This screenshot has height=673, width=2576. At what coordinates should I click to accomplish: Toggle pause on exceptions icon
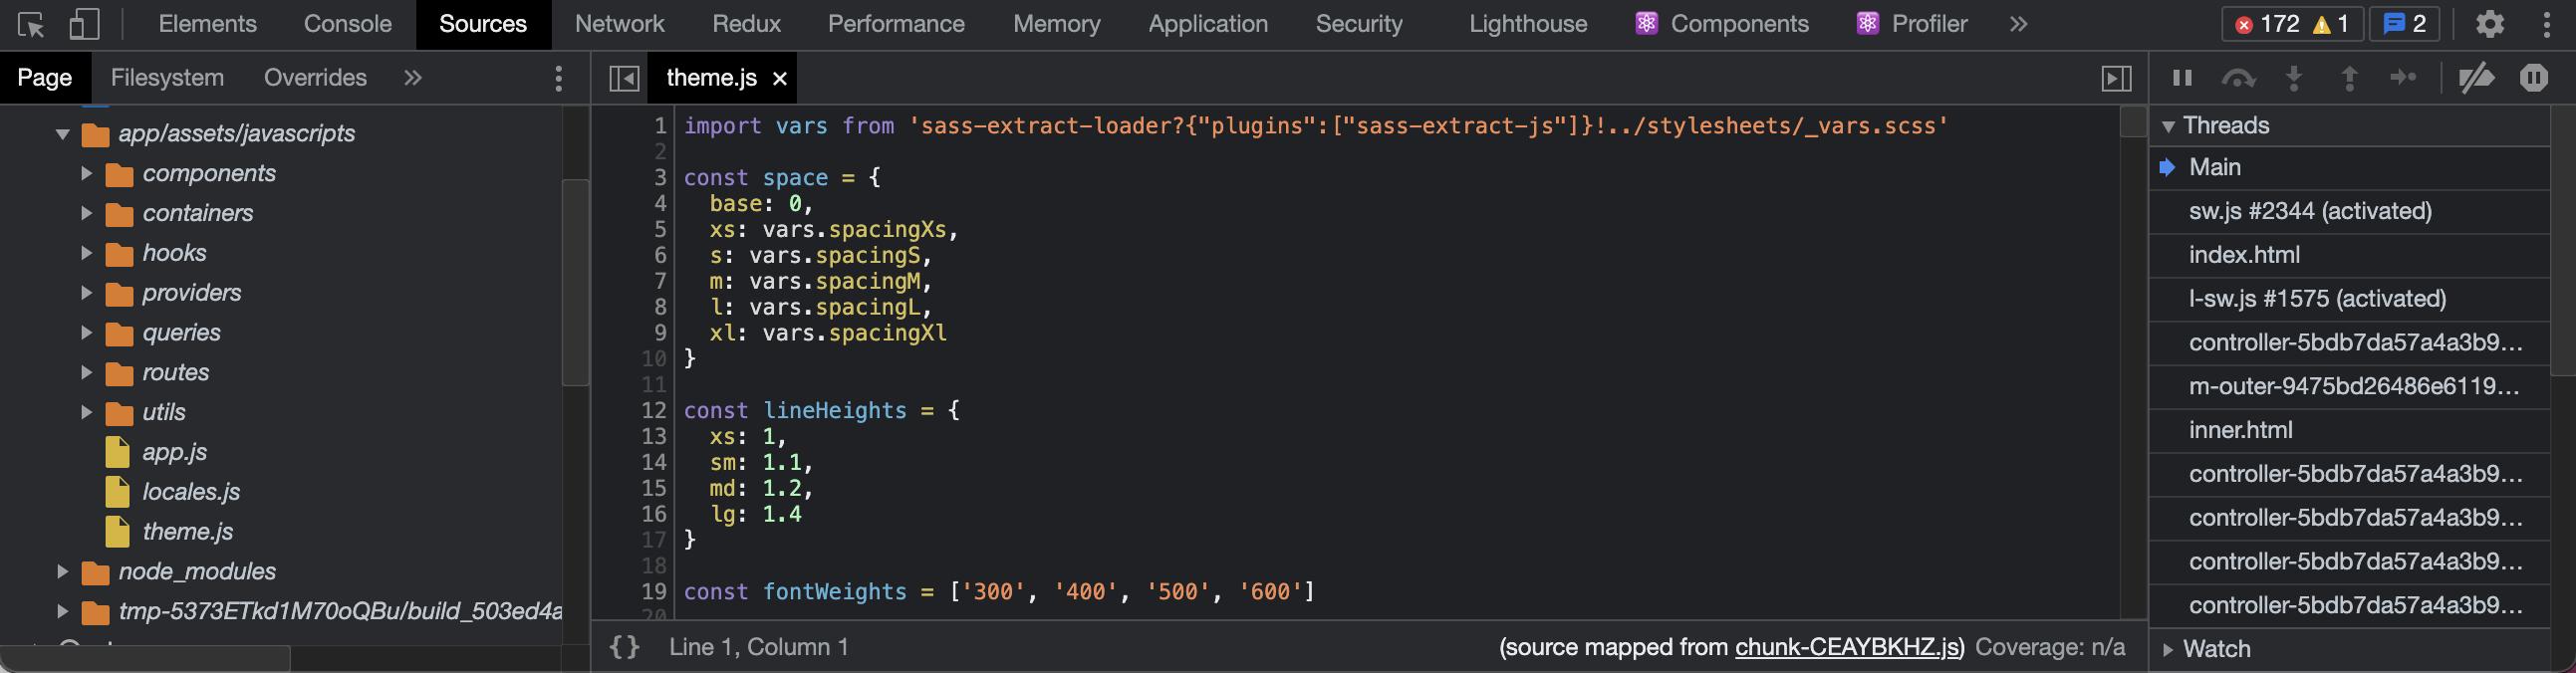[x=2533, y=77]
